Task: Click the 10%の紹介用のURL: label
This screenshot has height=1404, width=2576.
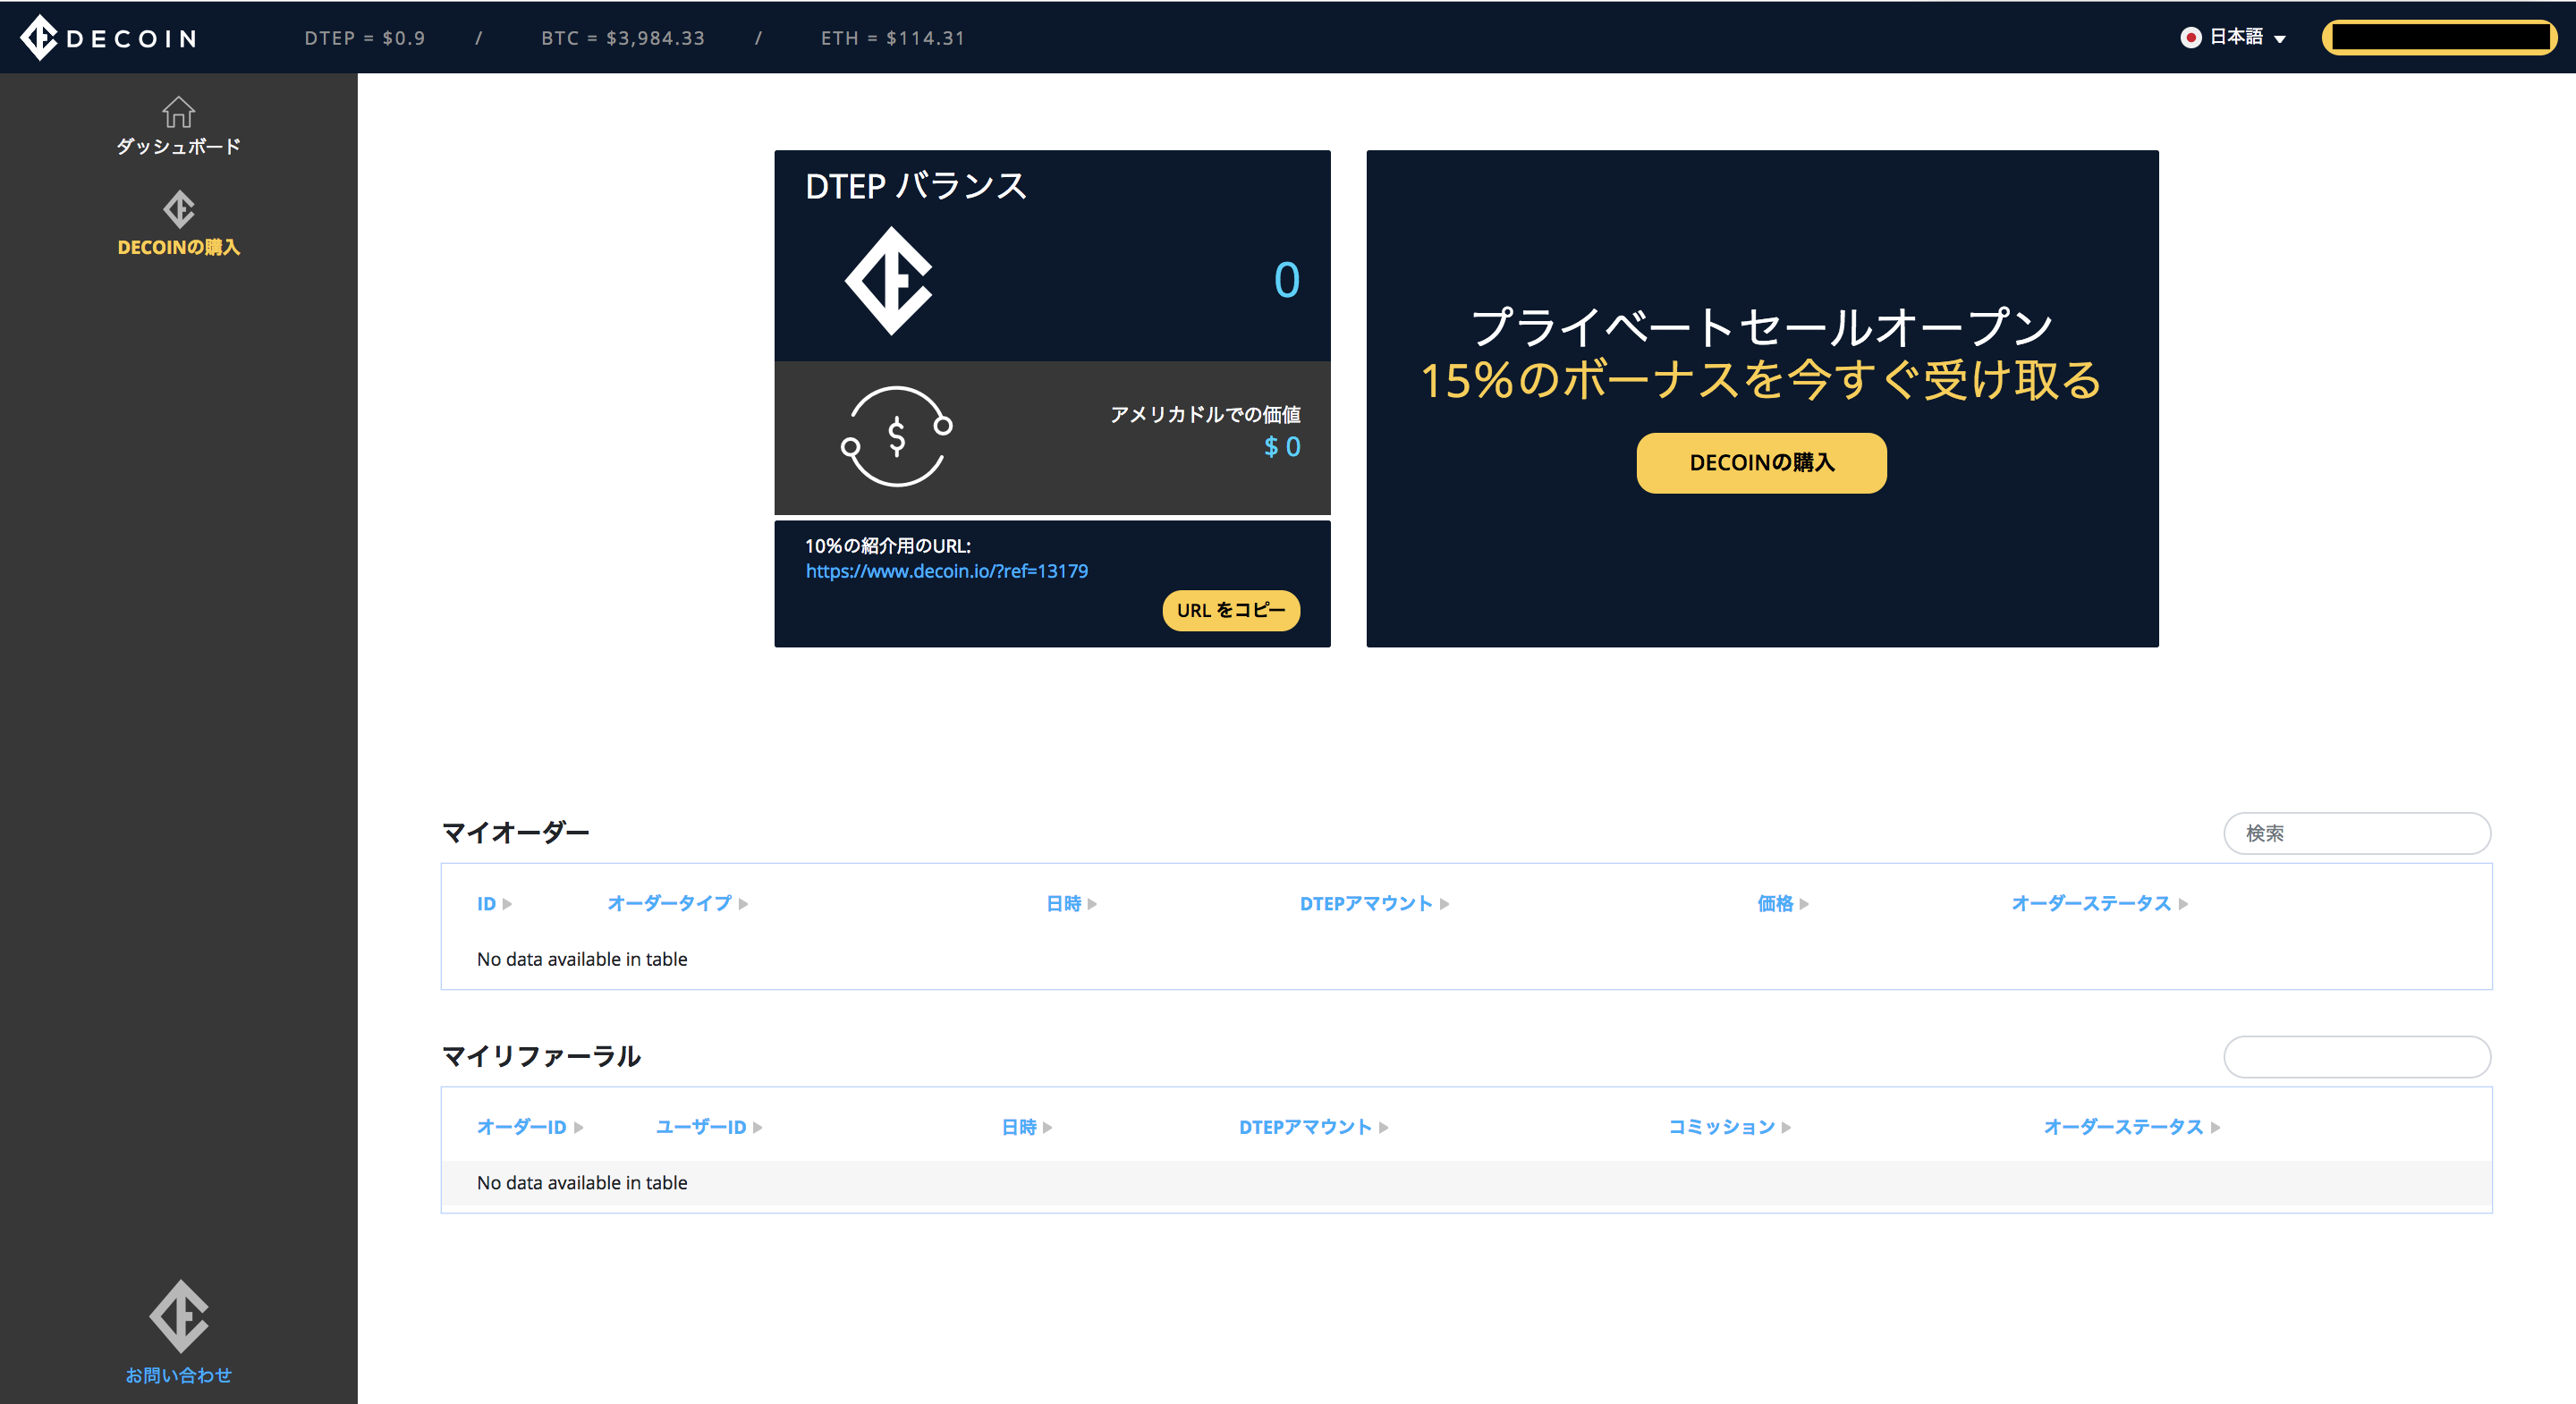Action: coord(888,546)
